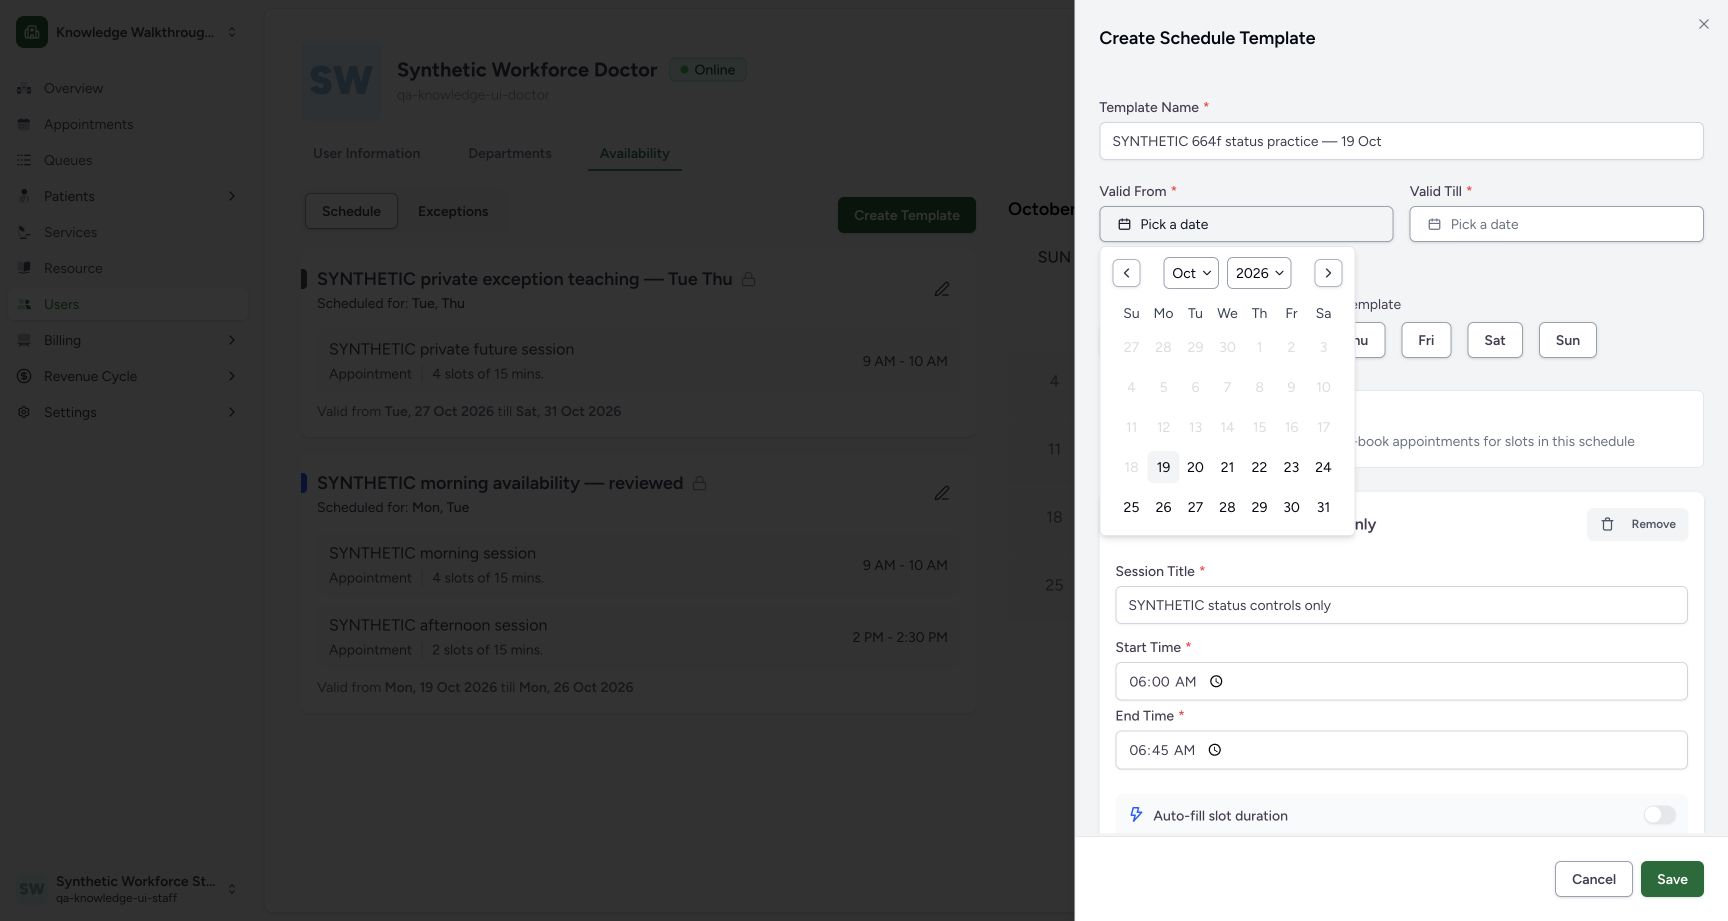
Task: Go to next month in date picker
Action: click(x=1328, y=273)
